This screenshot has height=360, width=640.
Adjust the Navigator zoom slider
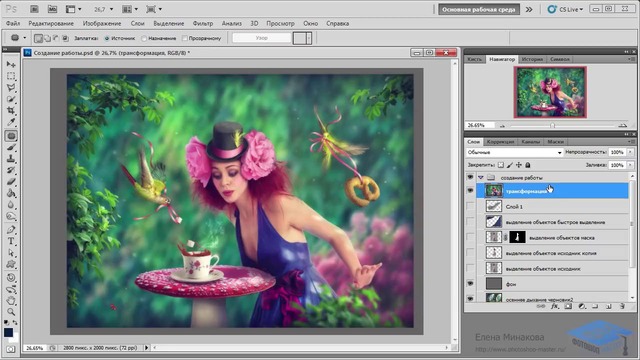(x=552, y=125)
